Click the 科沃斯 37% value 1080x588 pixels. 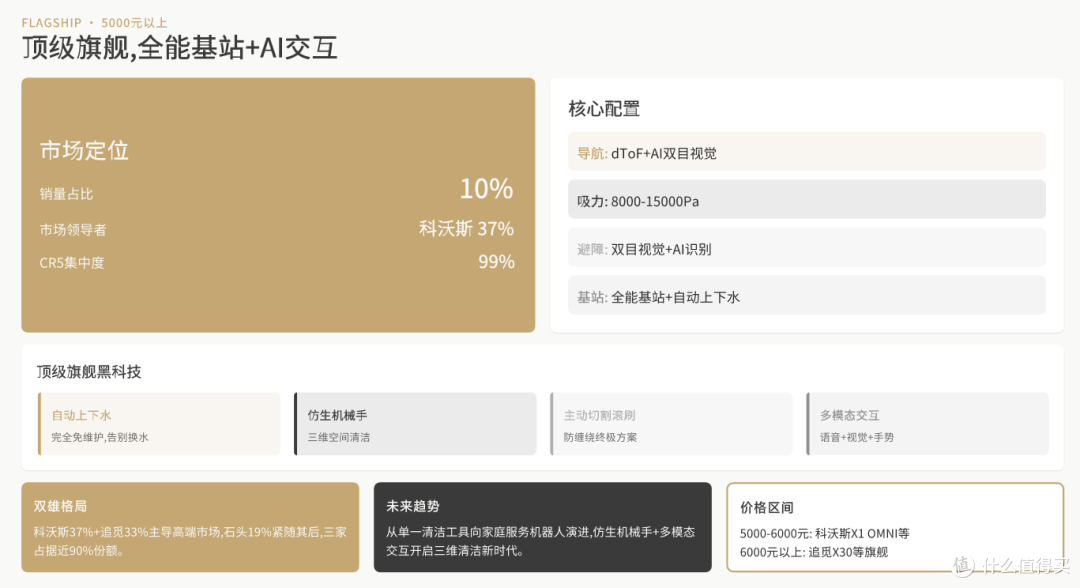click(466, 229)
